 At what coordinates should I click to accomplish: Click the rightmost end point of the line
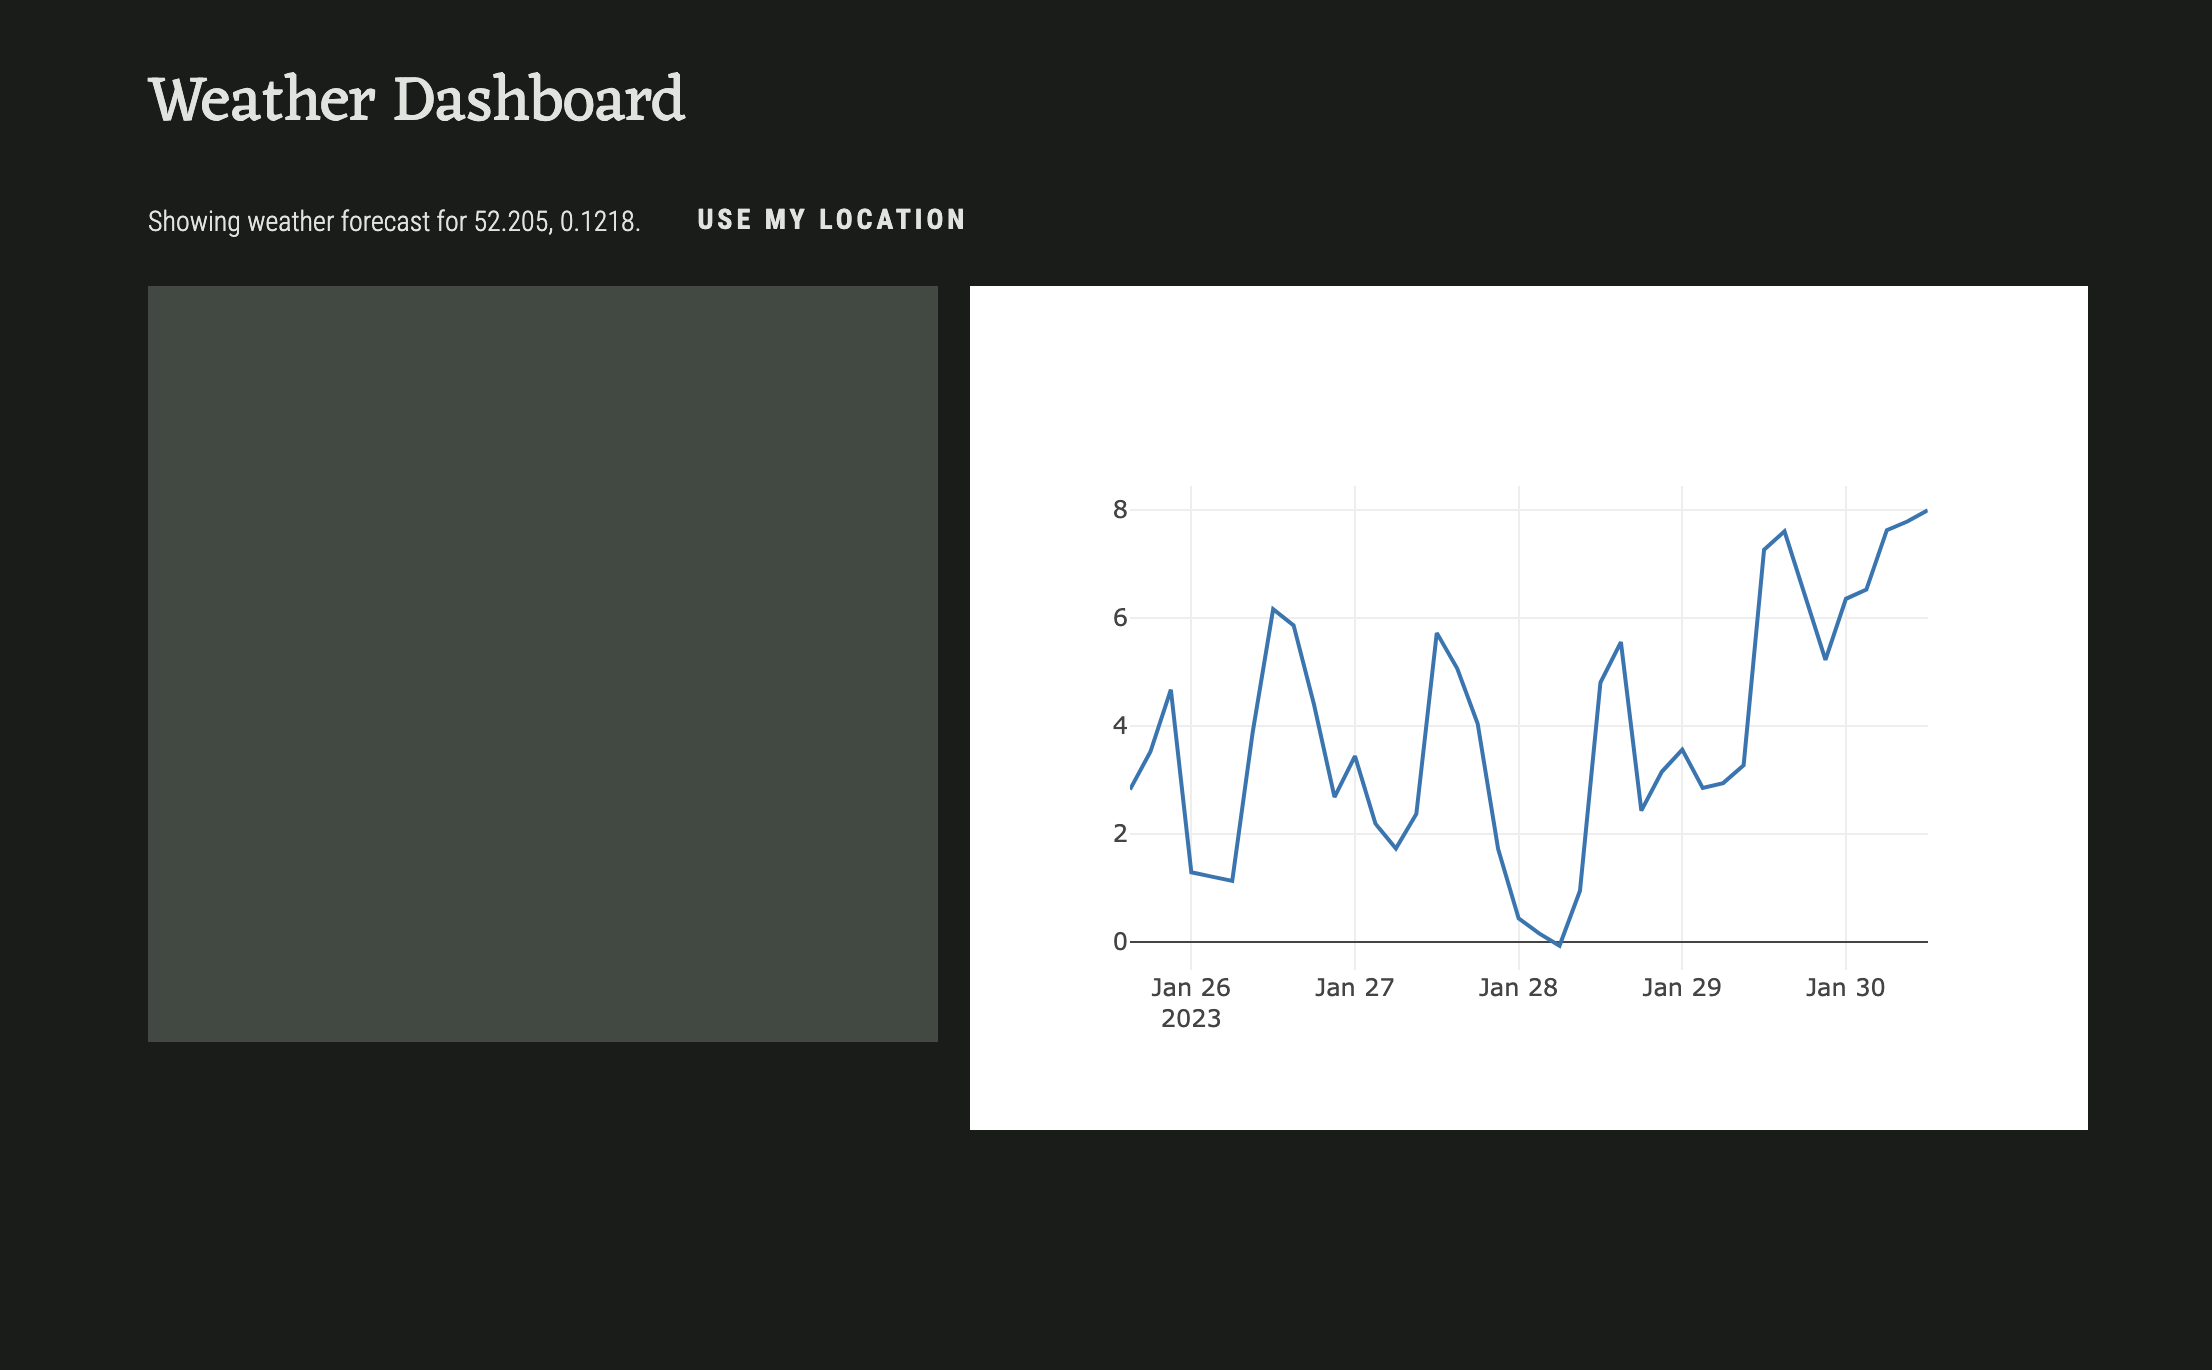pyautogui.click(x=1926, y=511)
